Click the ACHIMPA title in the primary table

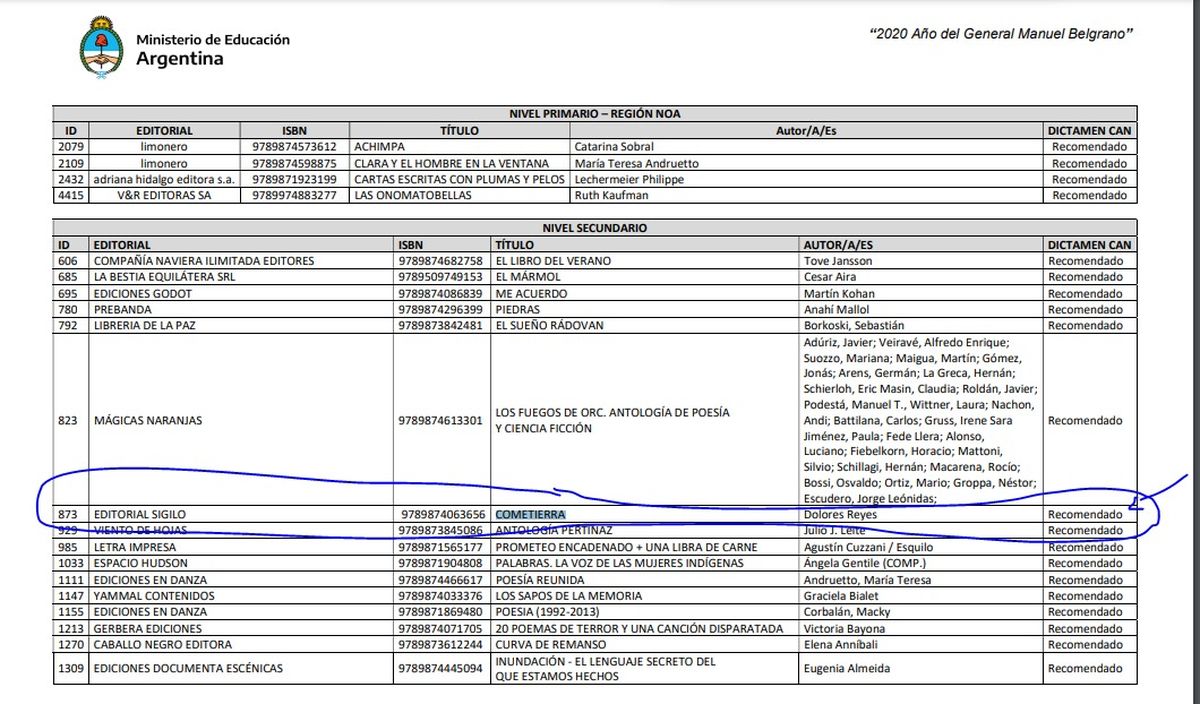[381, 146]
